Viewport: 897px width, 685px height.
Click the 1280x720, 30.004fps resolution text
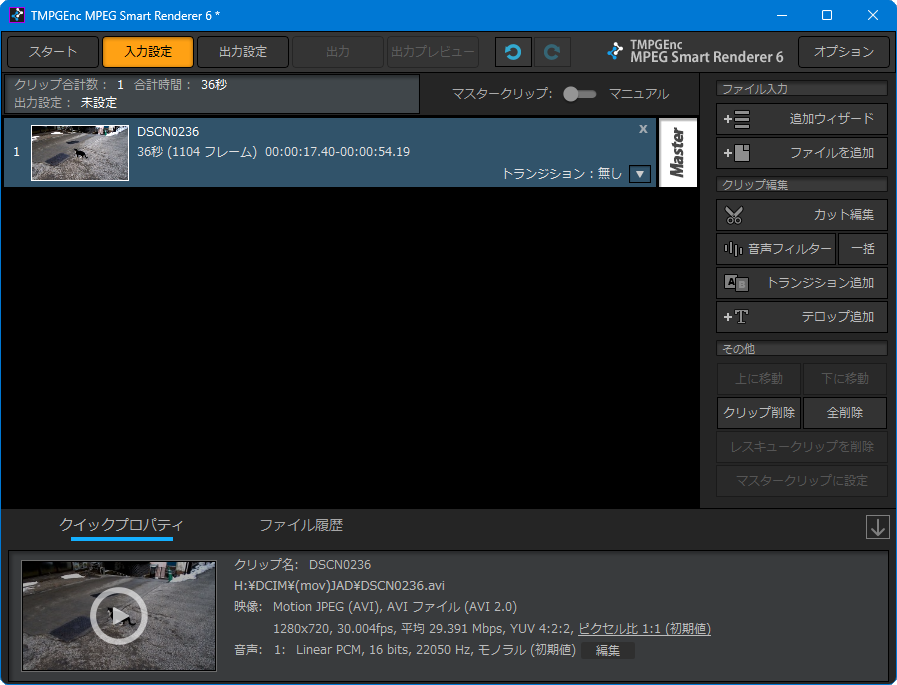coord(334,629)
